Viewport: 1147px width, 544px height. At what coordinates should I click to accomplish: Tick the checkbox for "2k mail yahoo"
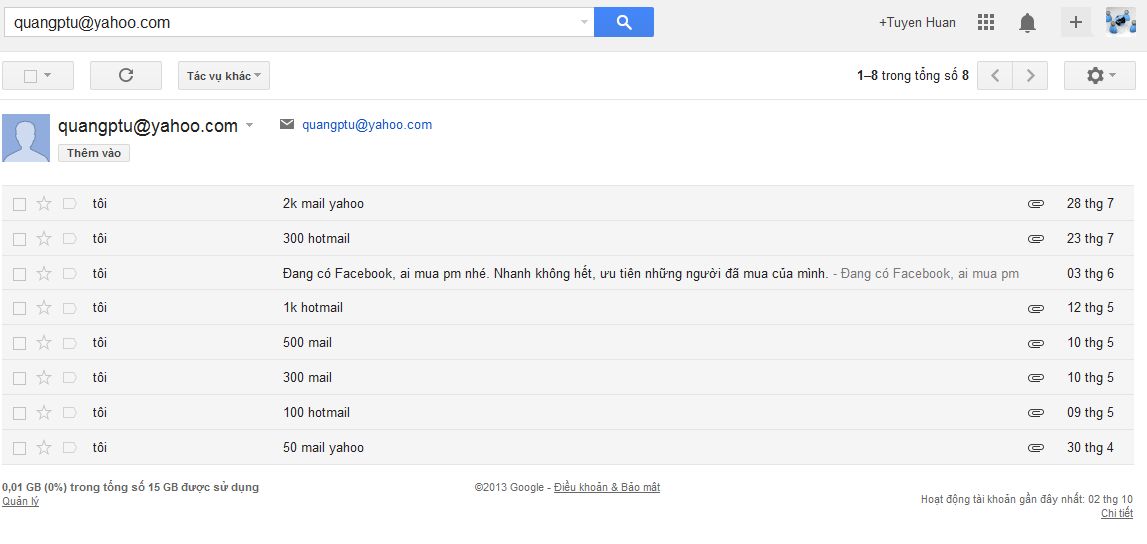19,204
